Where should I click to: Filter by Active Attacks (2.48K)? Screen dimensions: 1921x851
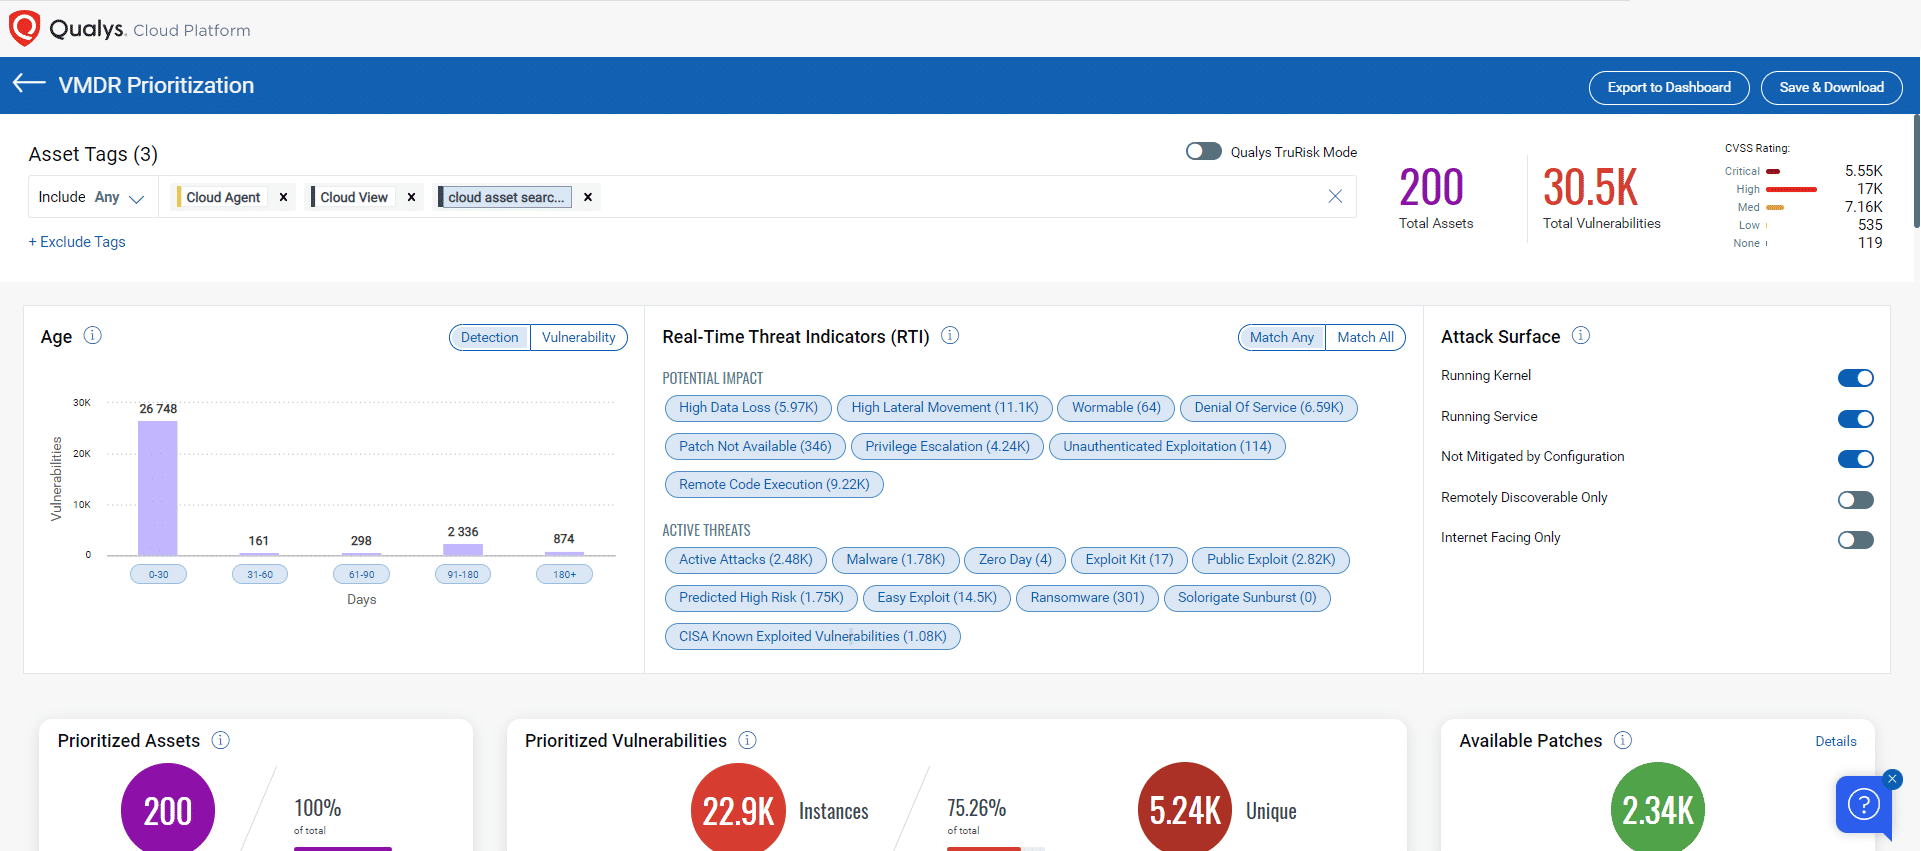(746, 560)
